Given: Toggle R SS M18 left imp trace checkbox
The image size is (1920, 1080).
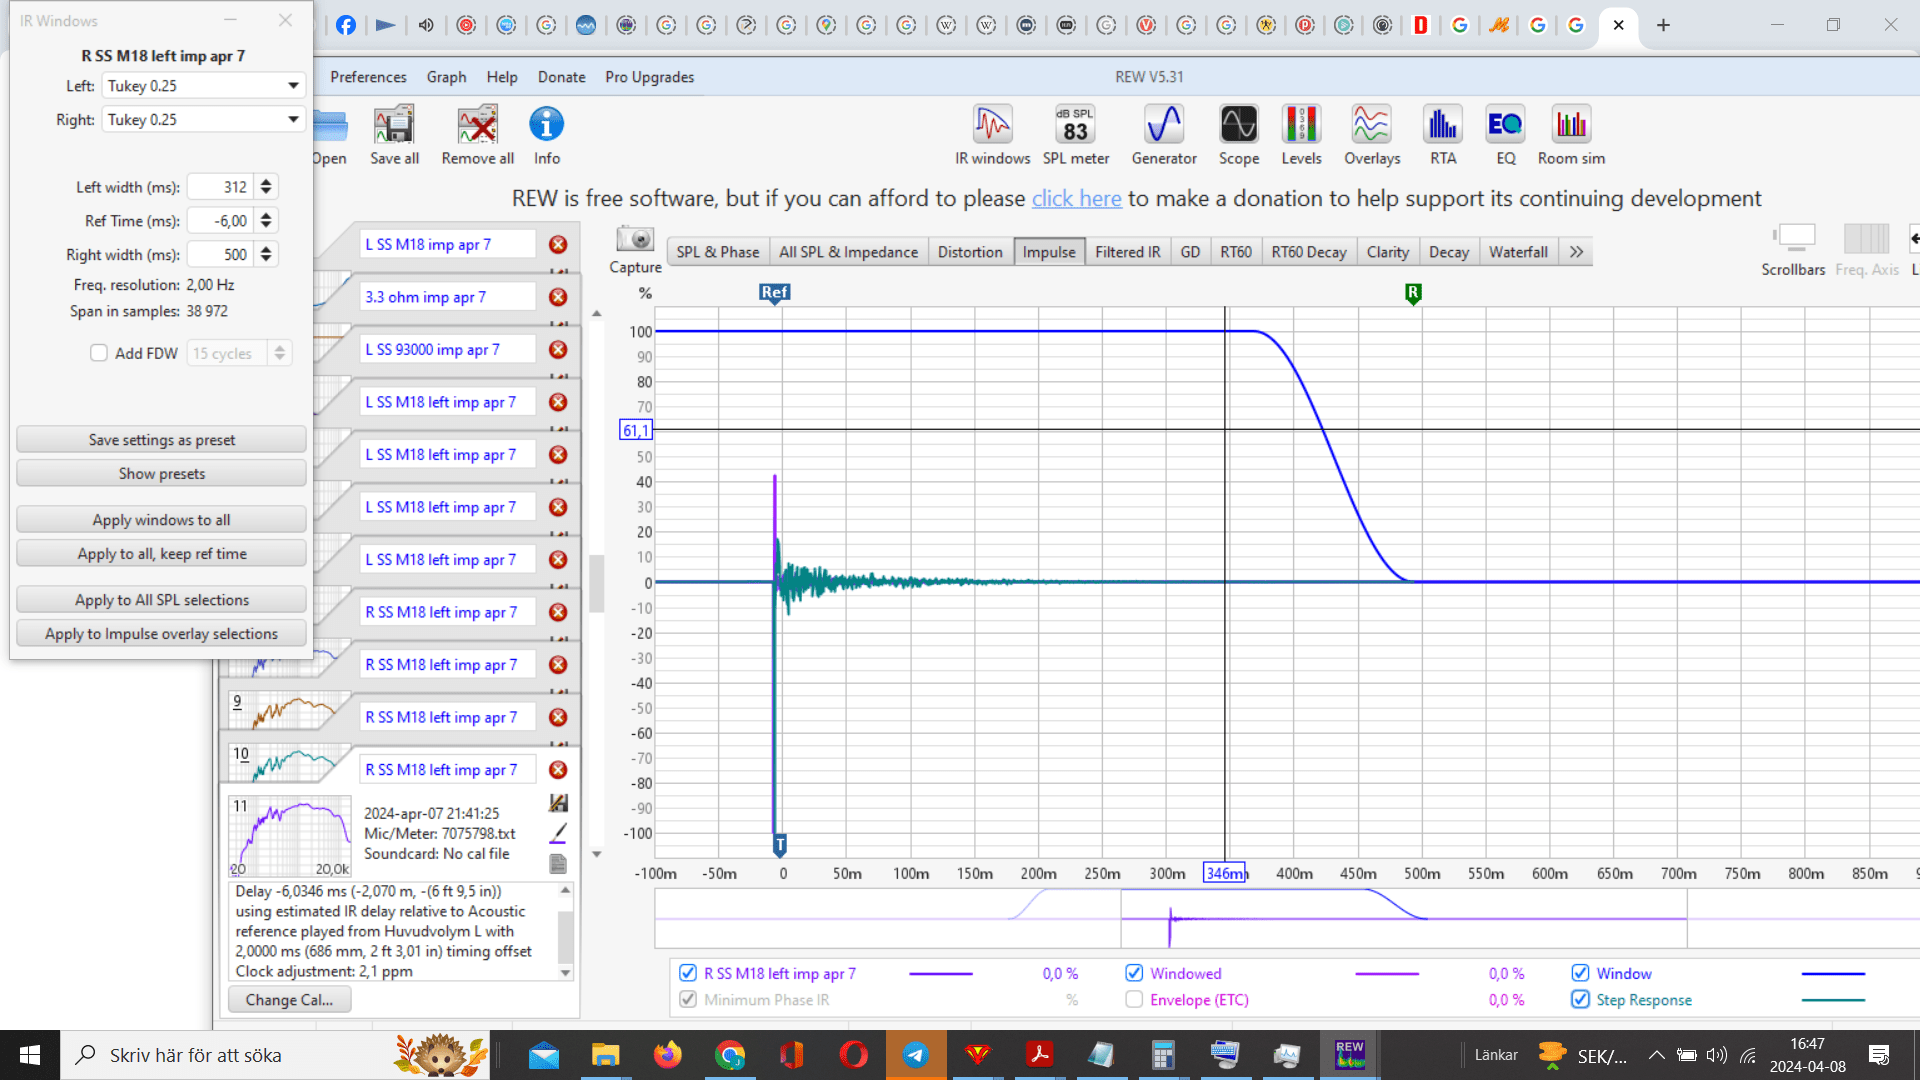Looking at the screenshot, I should [688, 973].
